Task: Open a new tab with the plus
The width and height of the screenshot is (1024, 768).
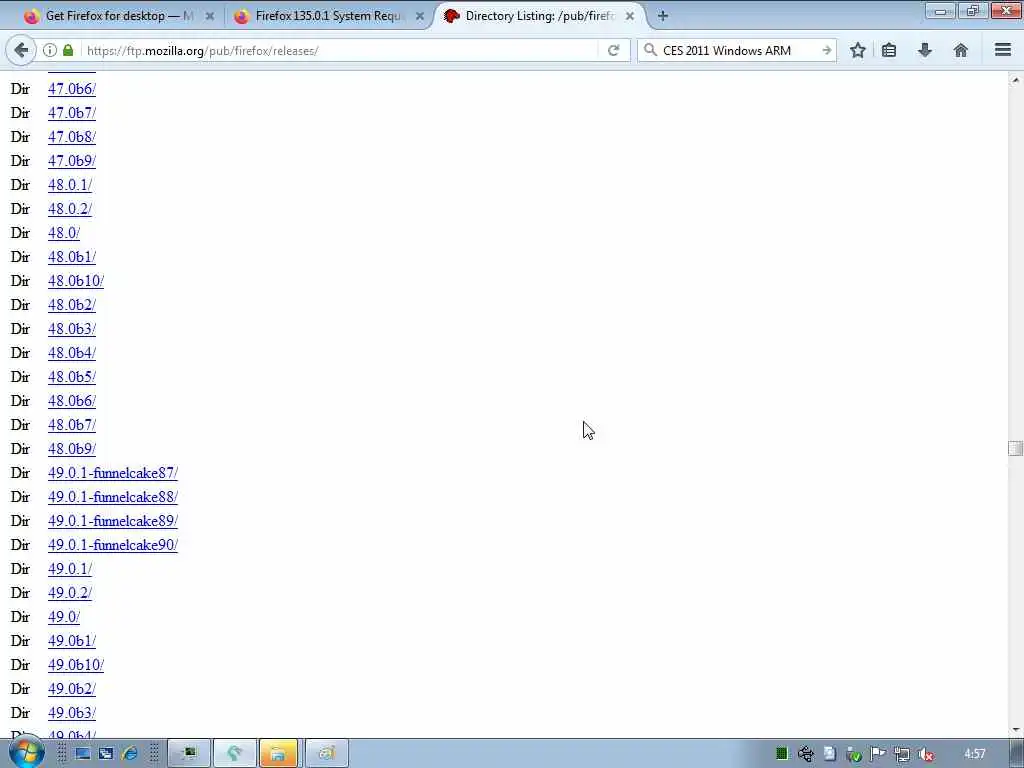Action: [x=663, y=16]
